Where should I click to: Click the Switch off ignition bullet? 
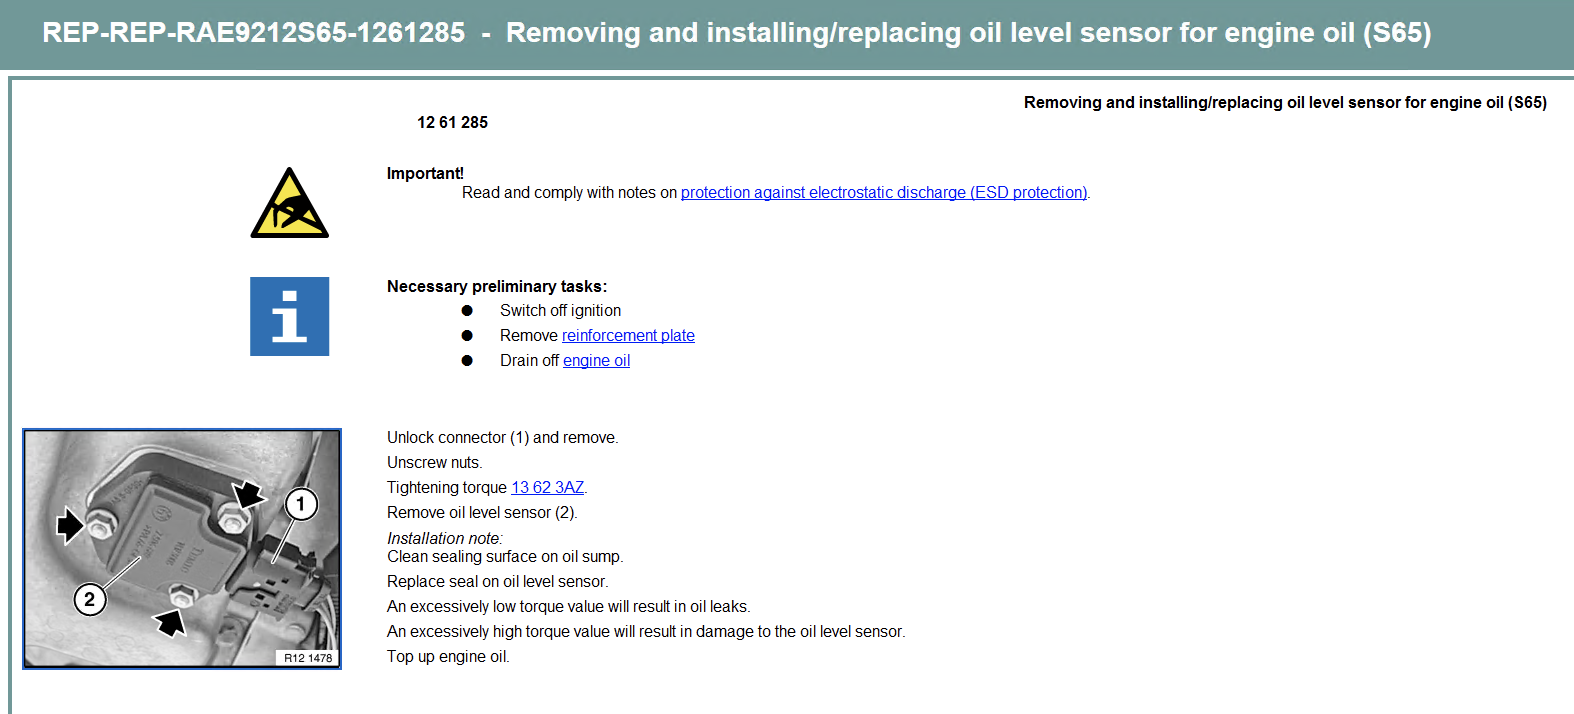coord(560,310)
